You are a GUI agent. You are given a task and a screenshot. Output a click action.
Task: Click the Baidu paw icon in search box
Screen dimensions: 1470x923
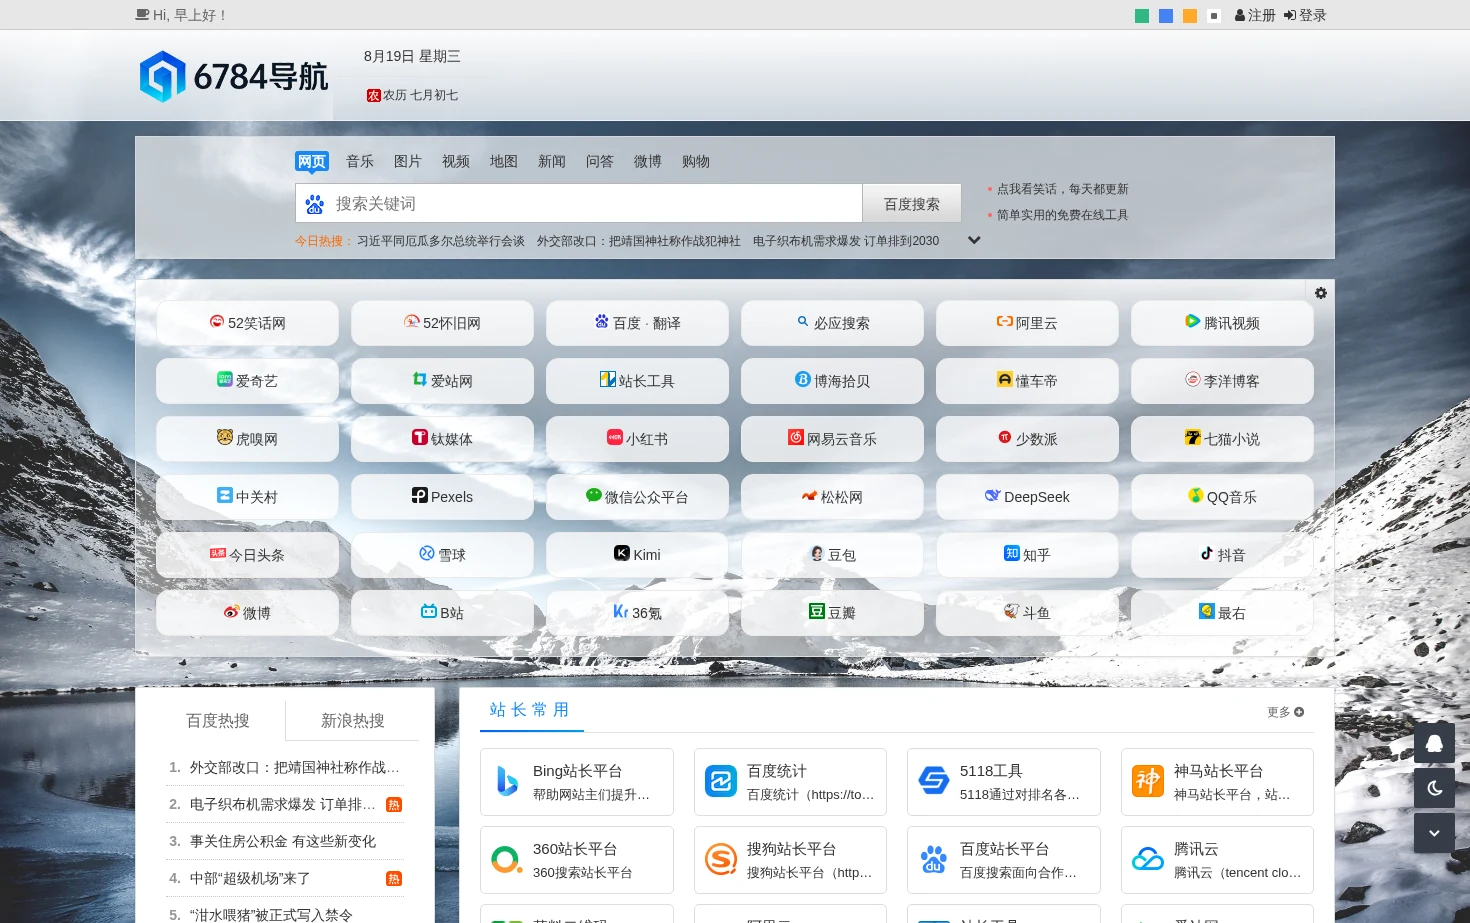coord(314,204)
